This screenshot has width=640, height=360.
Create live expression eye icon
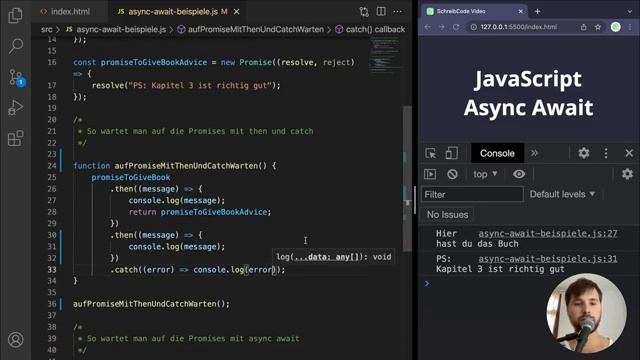(x=519, y=174)
